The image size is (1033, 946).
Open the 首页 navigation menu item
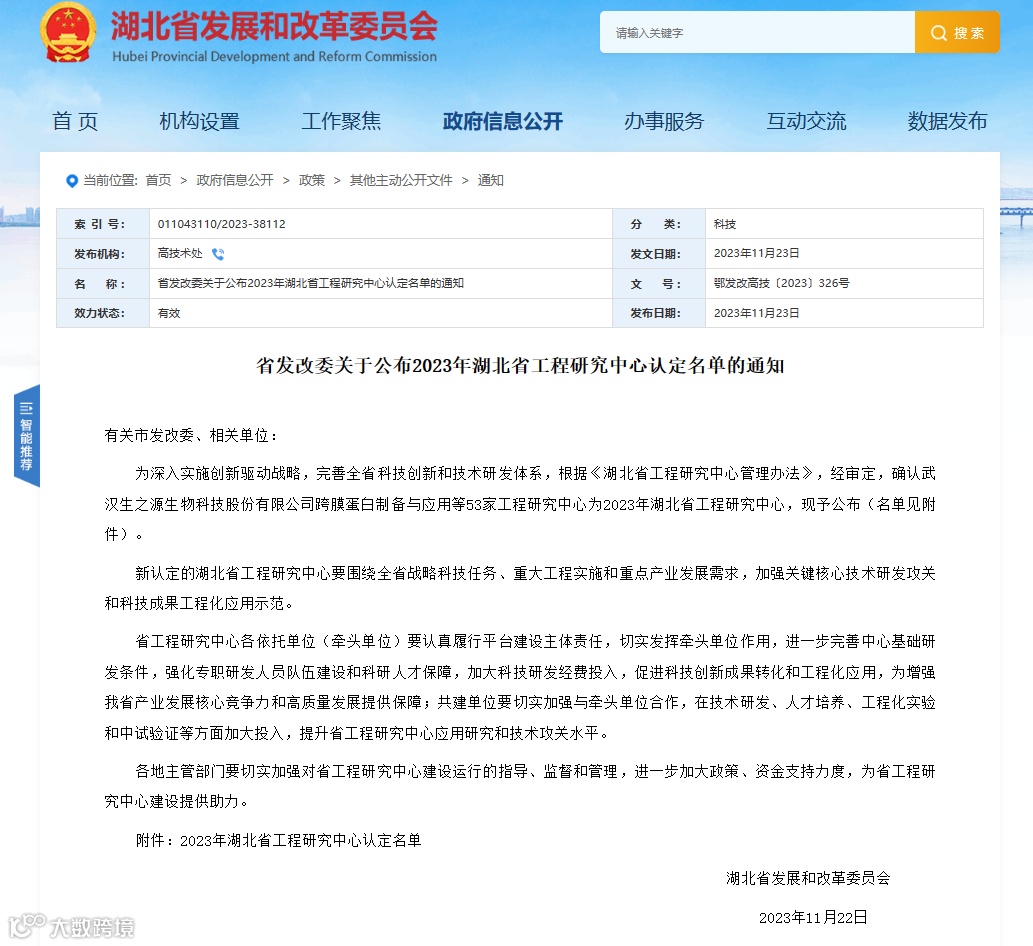tap(75, 121)
